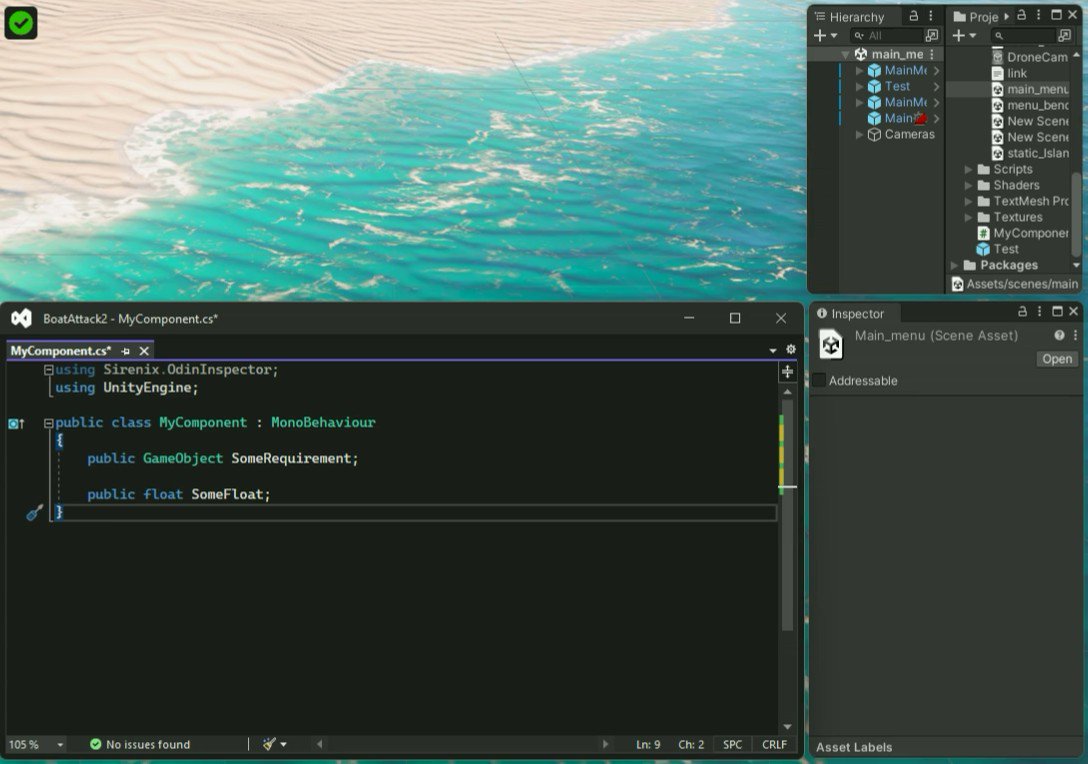Click the create (+) icon in Hierarchy
The width and height of the screenshot is (1088, 764).
[x=822, y=35]
